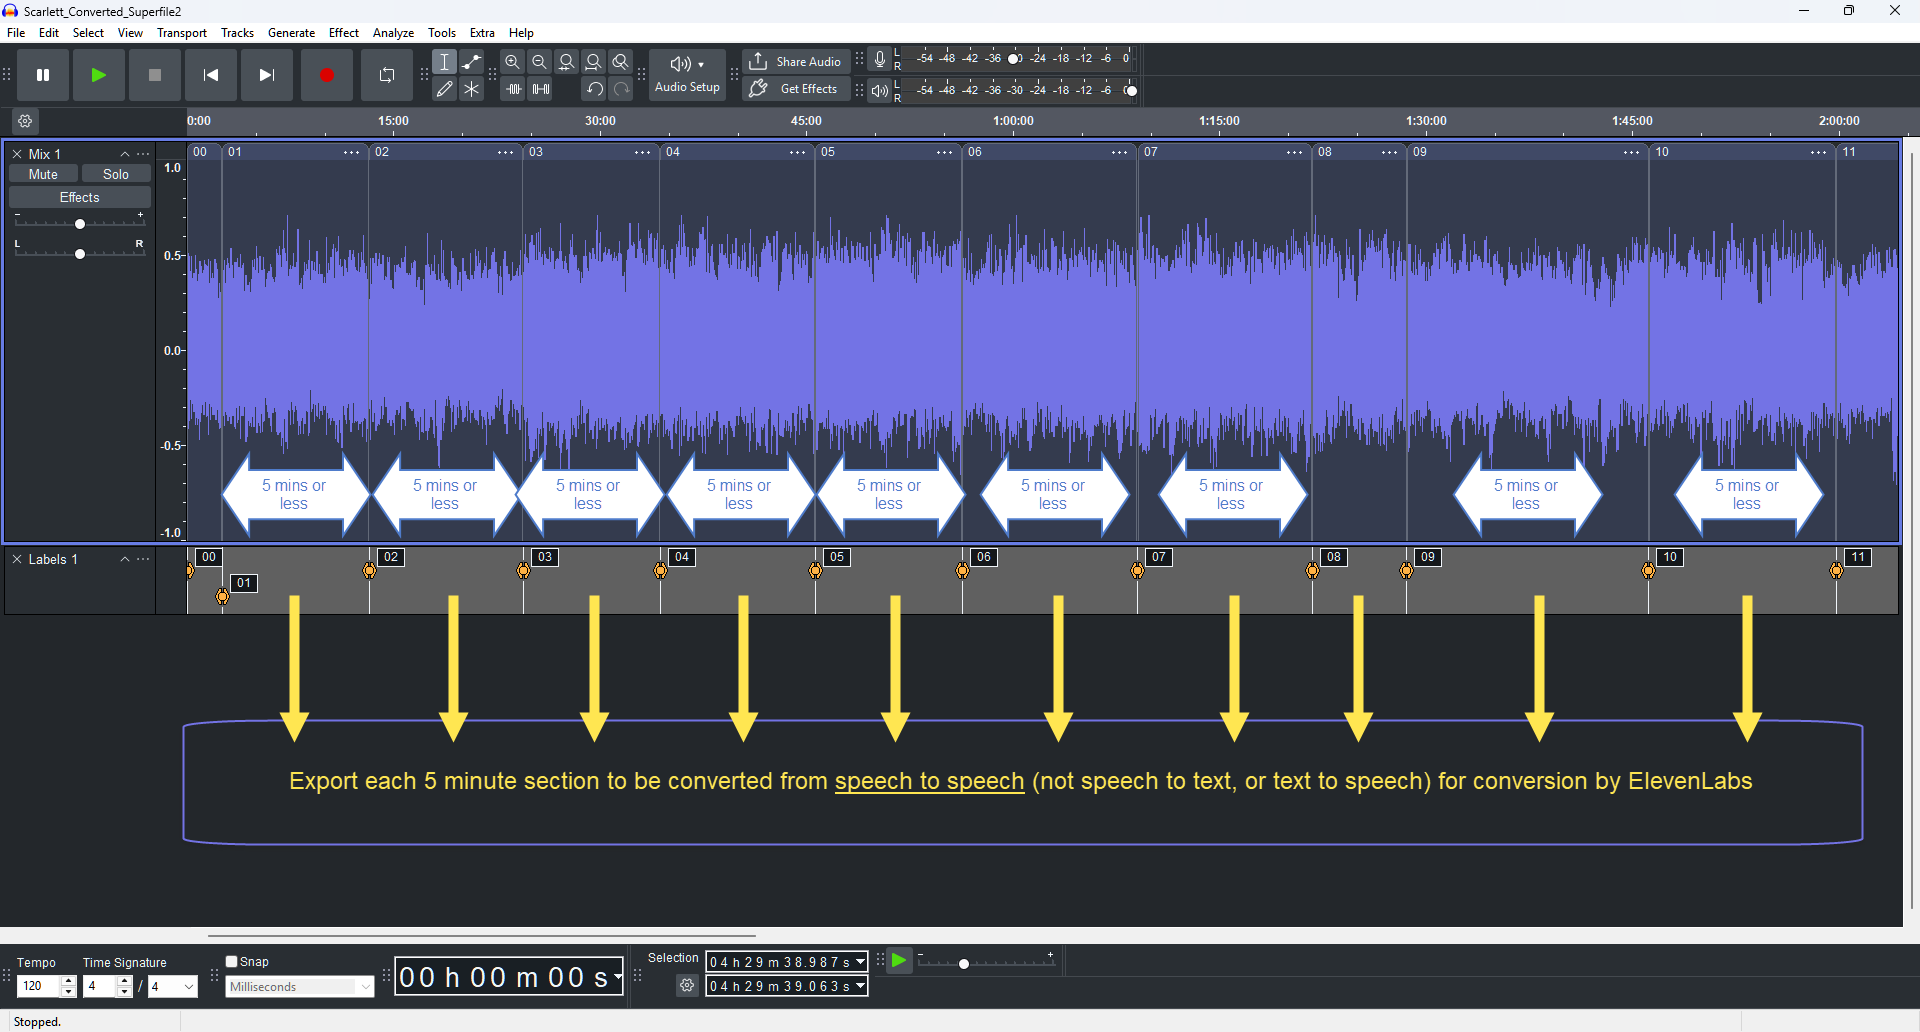Enable the Snap checkbox

232,962
